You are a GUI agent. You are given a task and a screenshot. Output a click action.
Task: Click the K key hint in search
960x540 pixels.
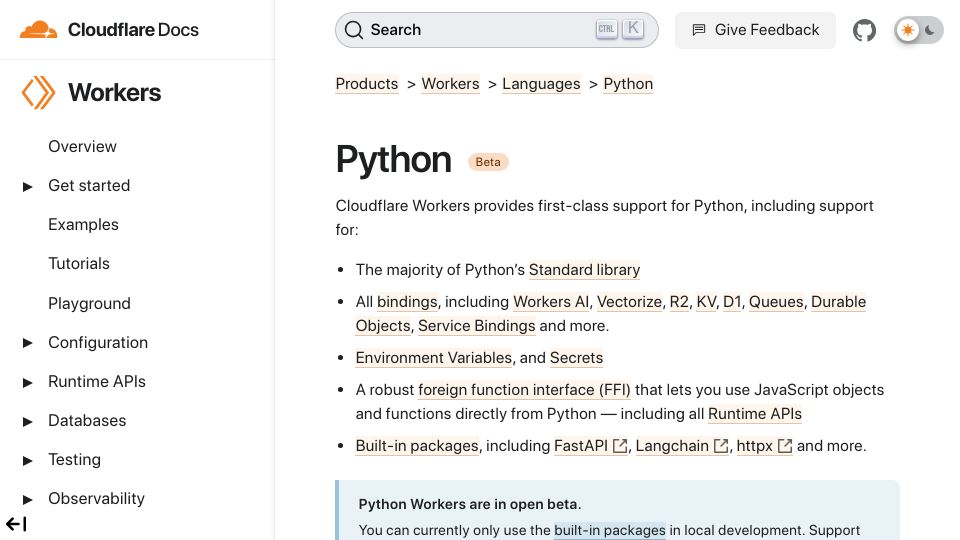(633, 28)
